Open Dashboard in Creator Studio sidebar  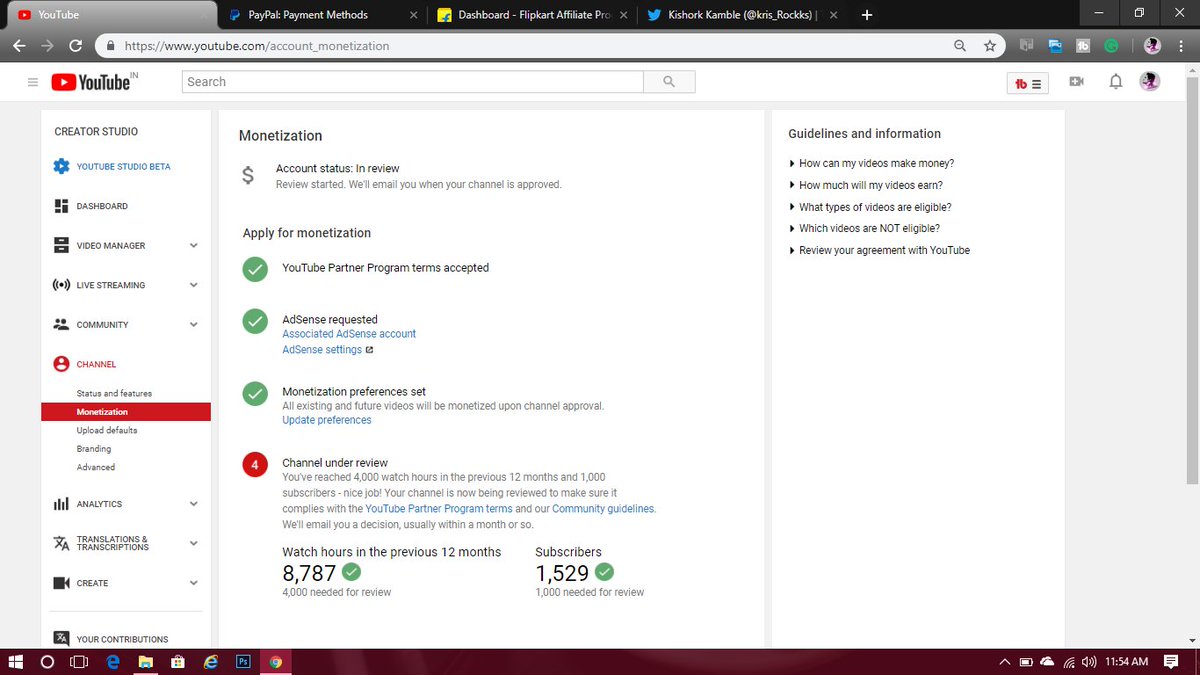coord(90,206)
